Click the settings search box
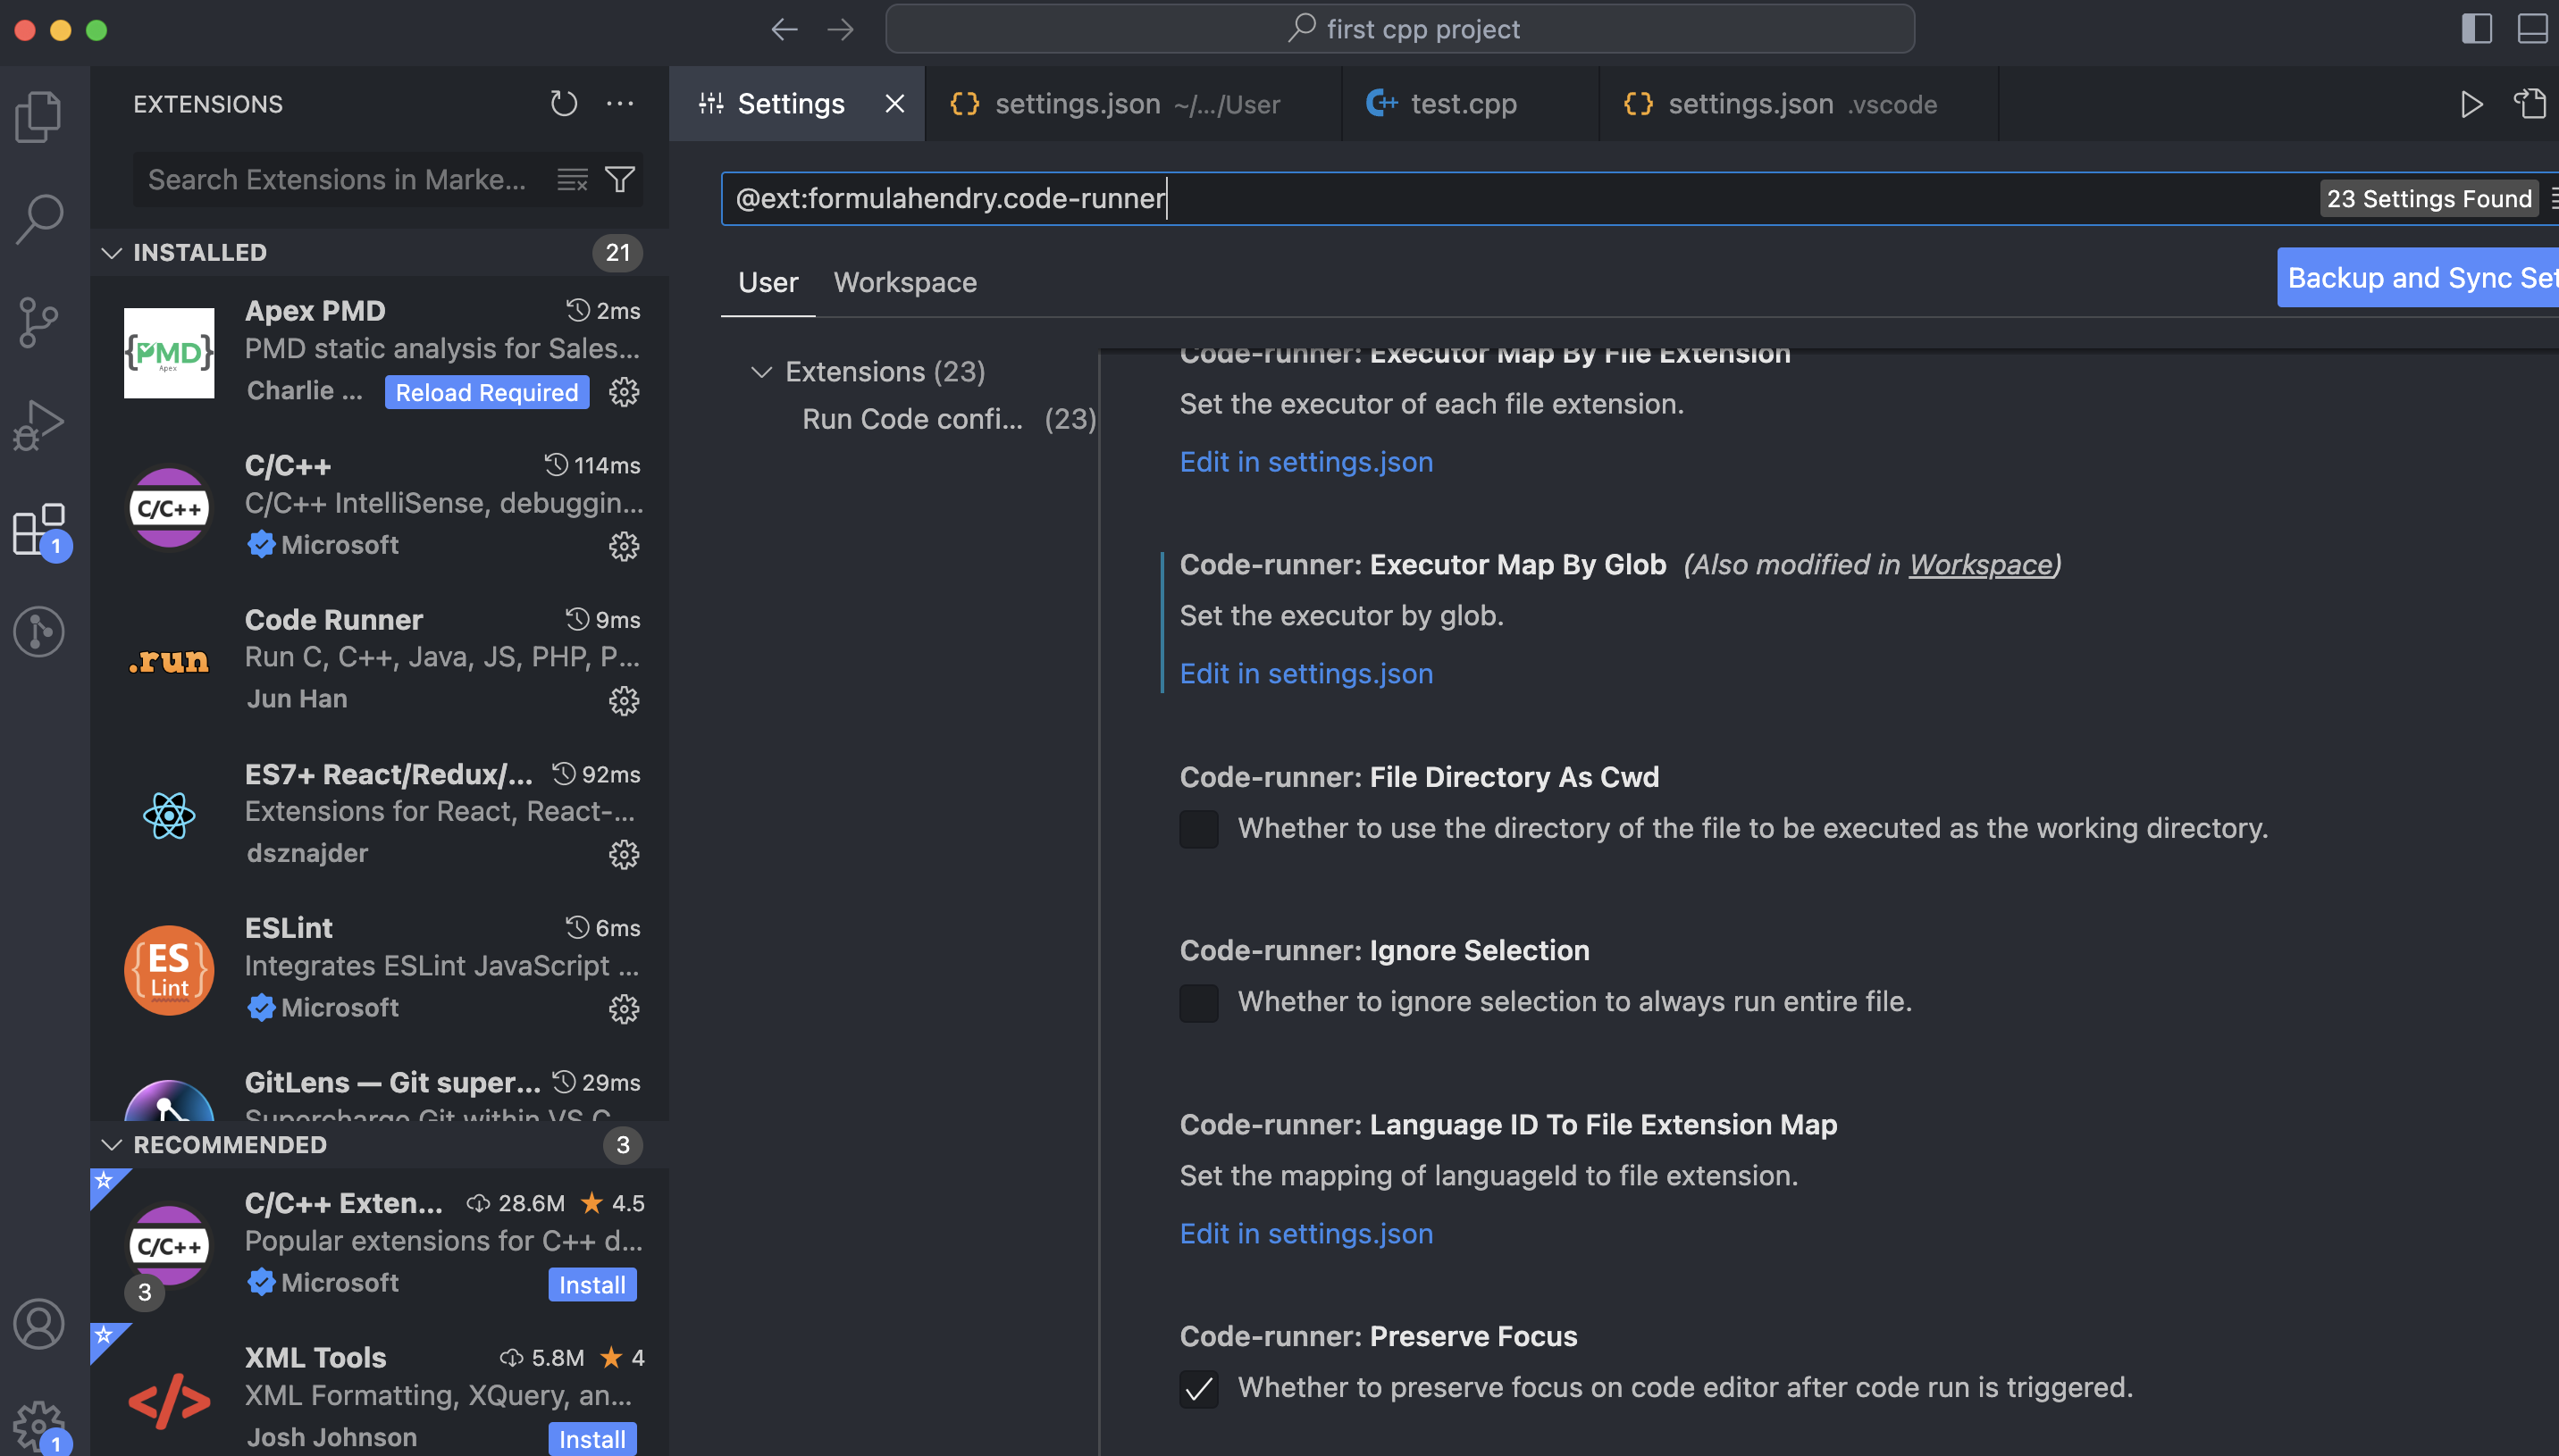This screenshot has height=1456, width=2559. [1520, 198]
